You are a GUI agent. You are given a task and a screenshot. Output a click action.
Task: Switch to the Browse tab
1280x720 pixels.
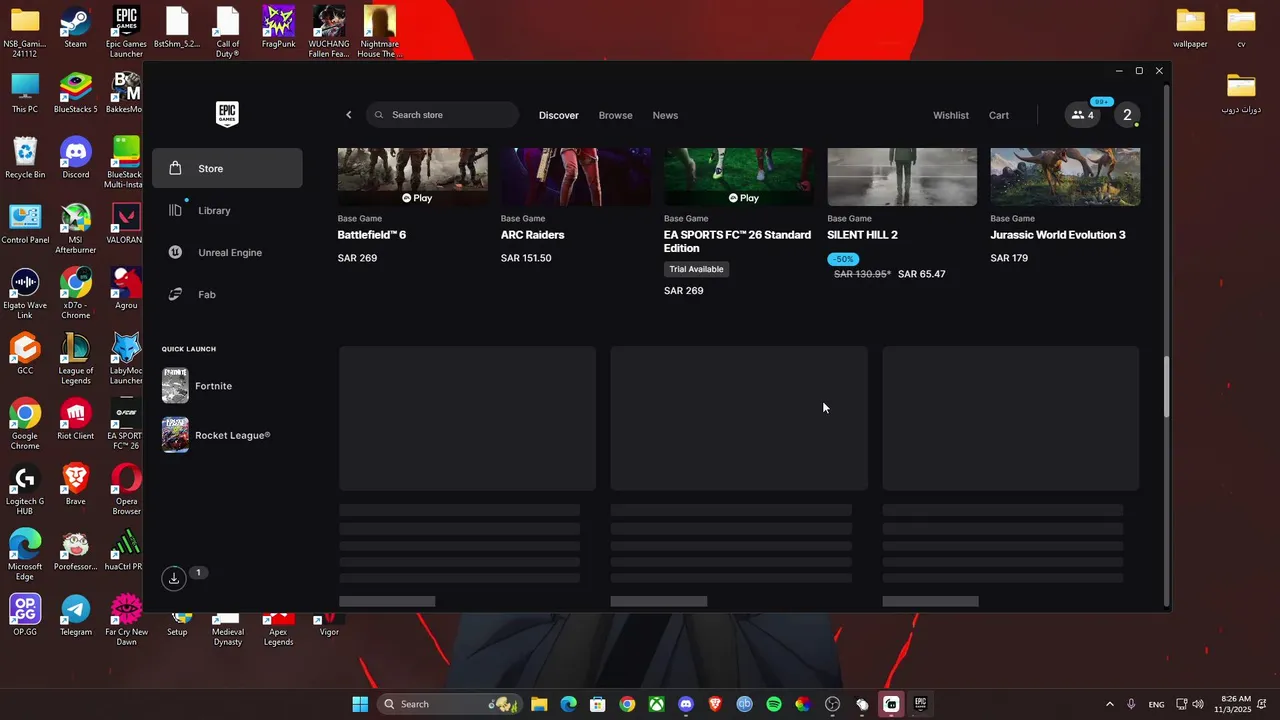coord(615,115)
